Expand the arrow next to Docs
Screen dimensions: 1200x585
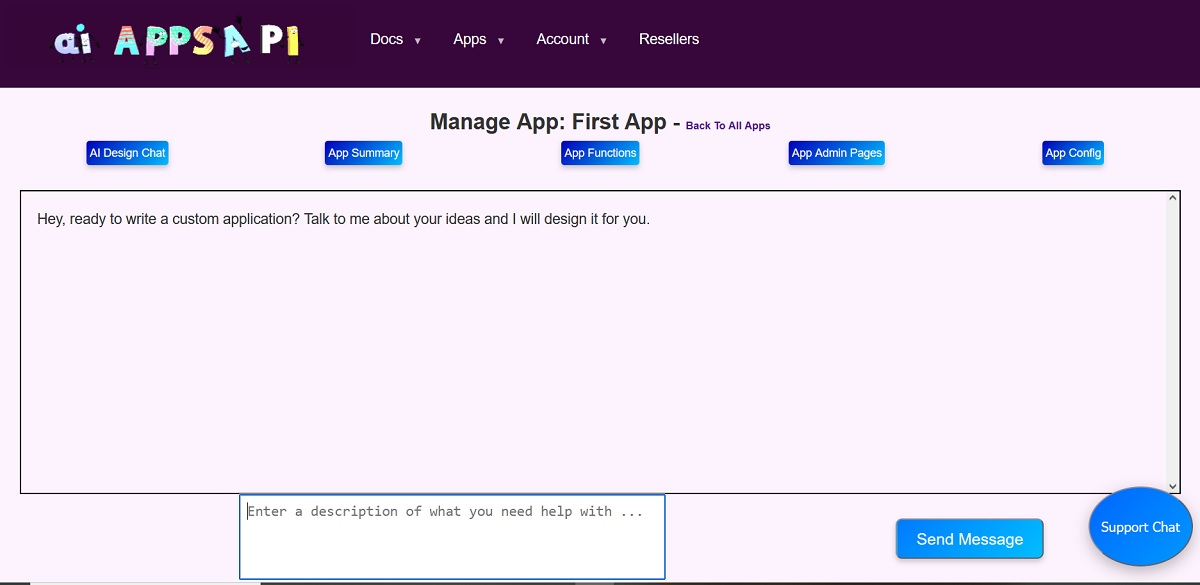pos(418,41)
